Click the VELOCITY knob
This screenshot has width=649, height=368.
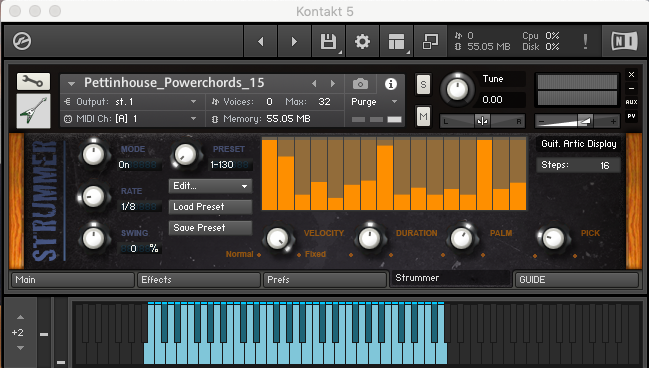(x=278, y=239)
